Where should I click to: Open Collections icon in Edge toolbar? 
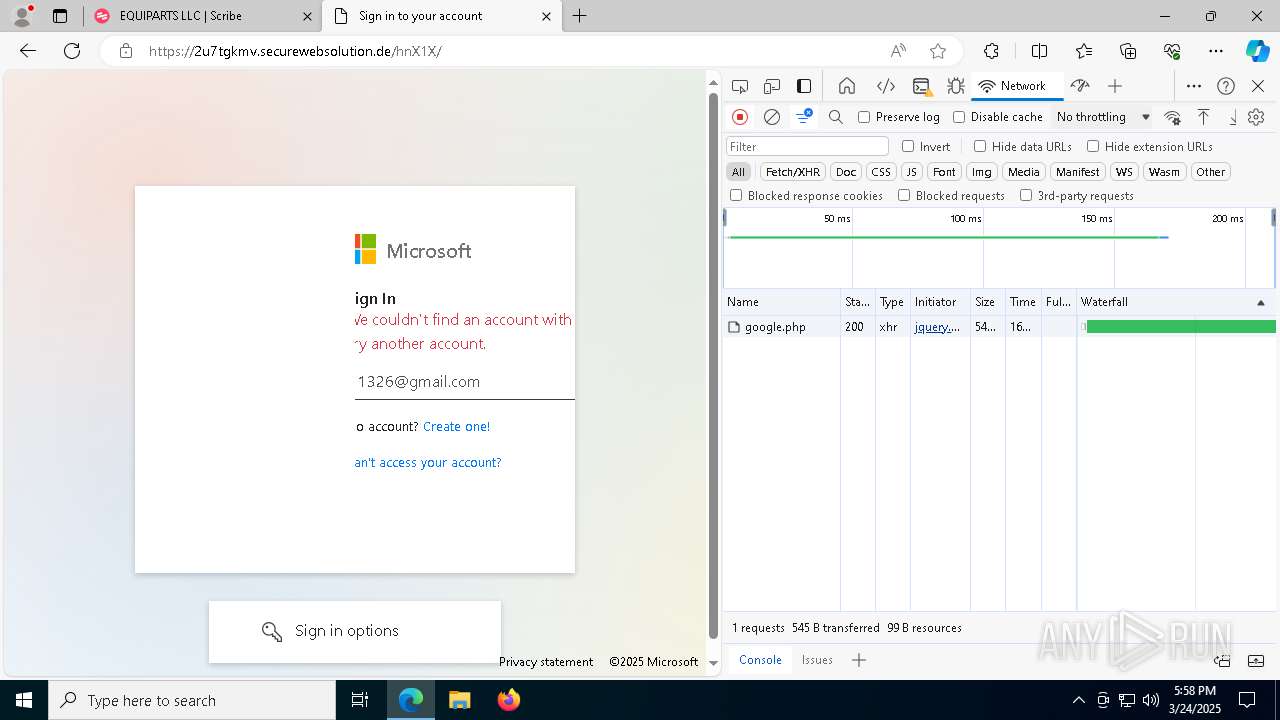(1128, 51)
